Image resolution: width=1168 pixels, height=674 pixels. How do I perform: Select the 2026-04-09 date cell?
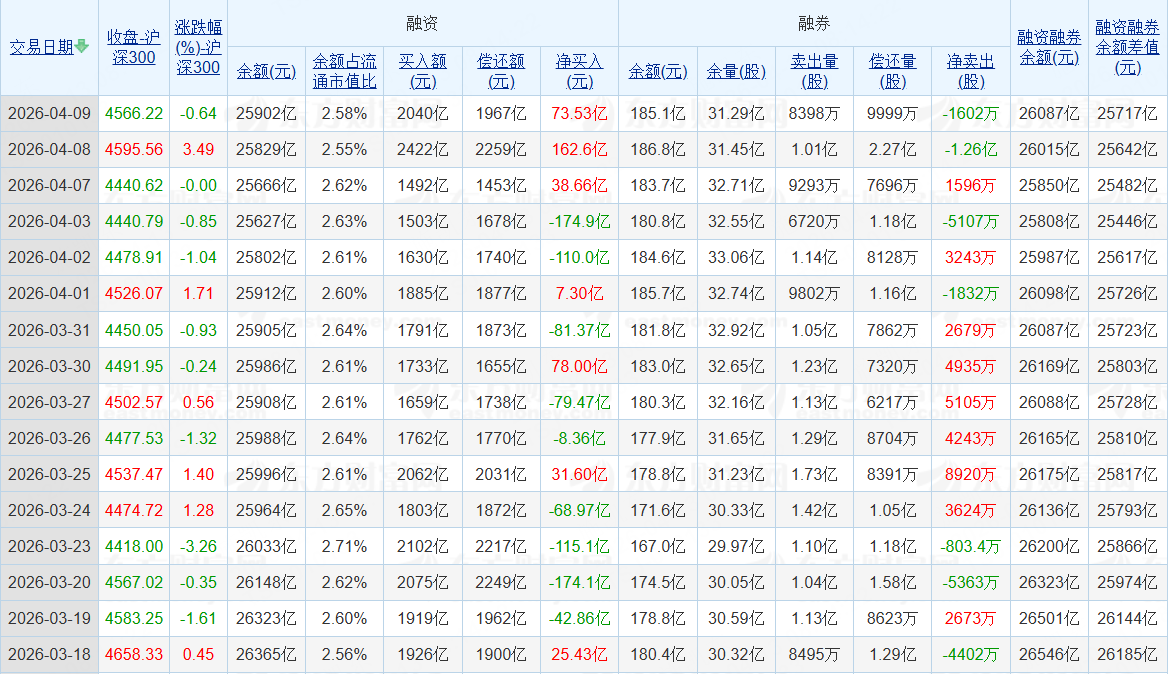(49, 113)
